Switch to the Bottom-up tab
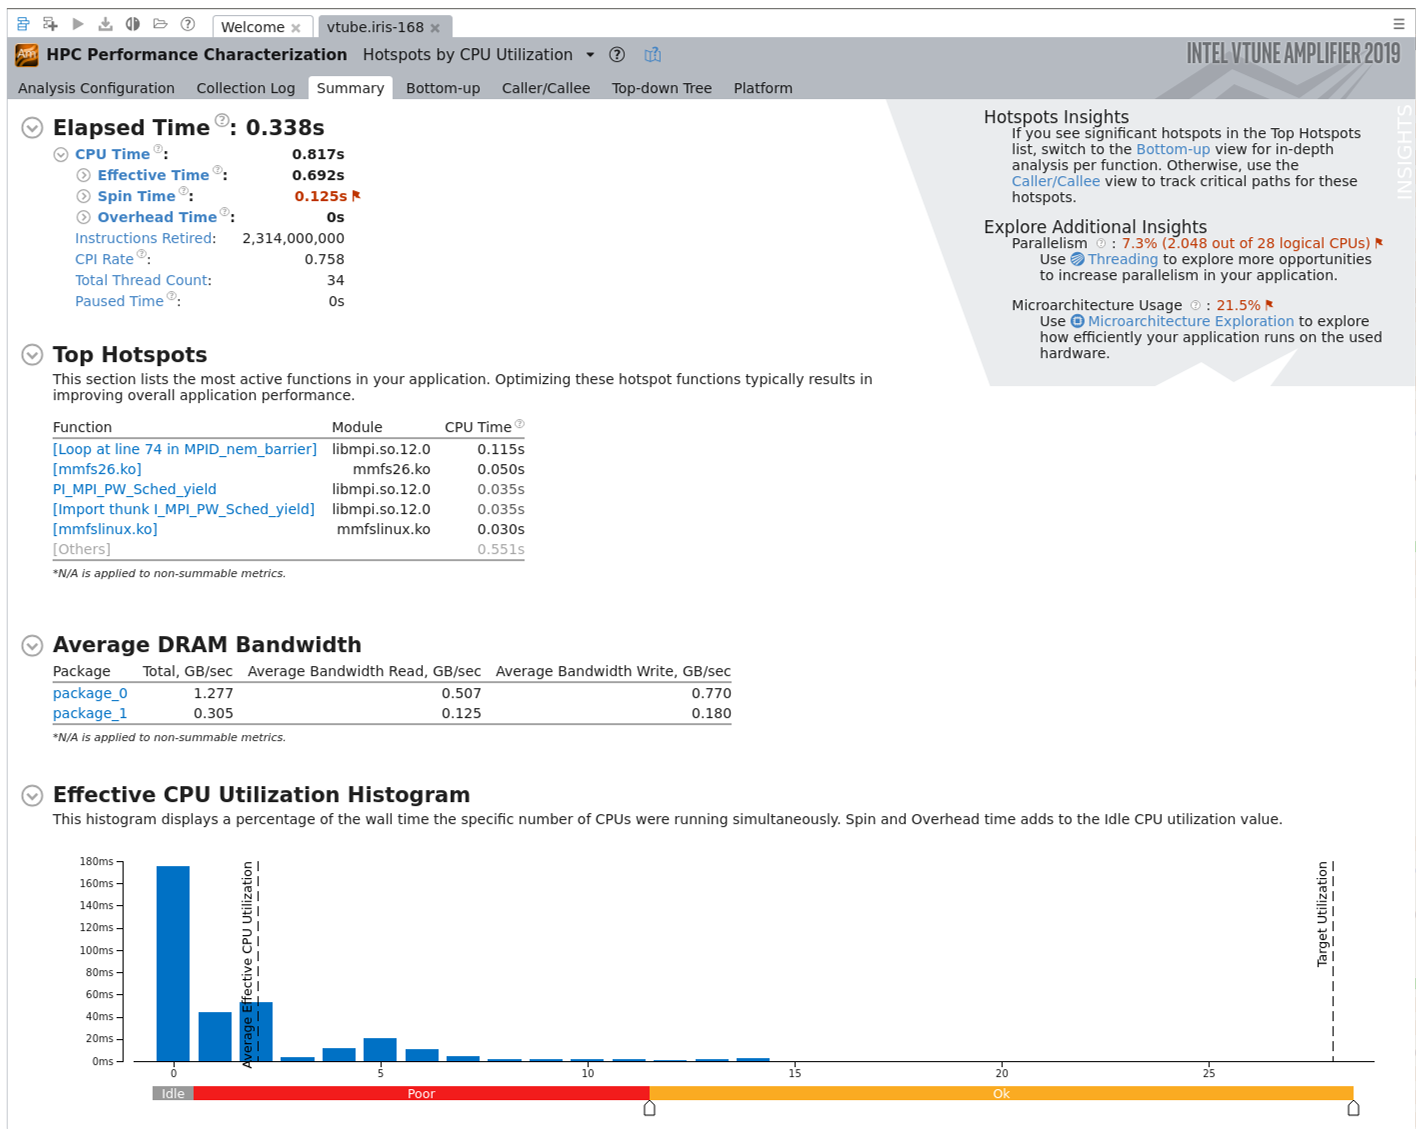This screenshot has width=1418, height=1134. click(442, 88)
